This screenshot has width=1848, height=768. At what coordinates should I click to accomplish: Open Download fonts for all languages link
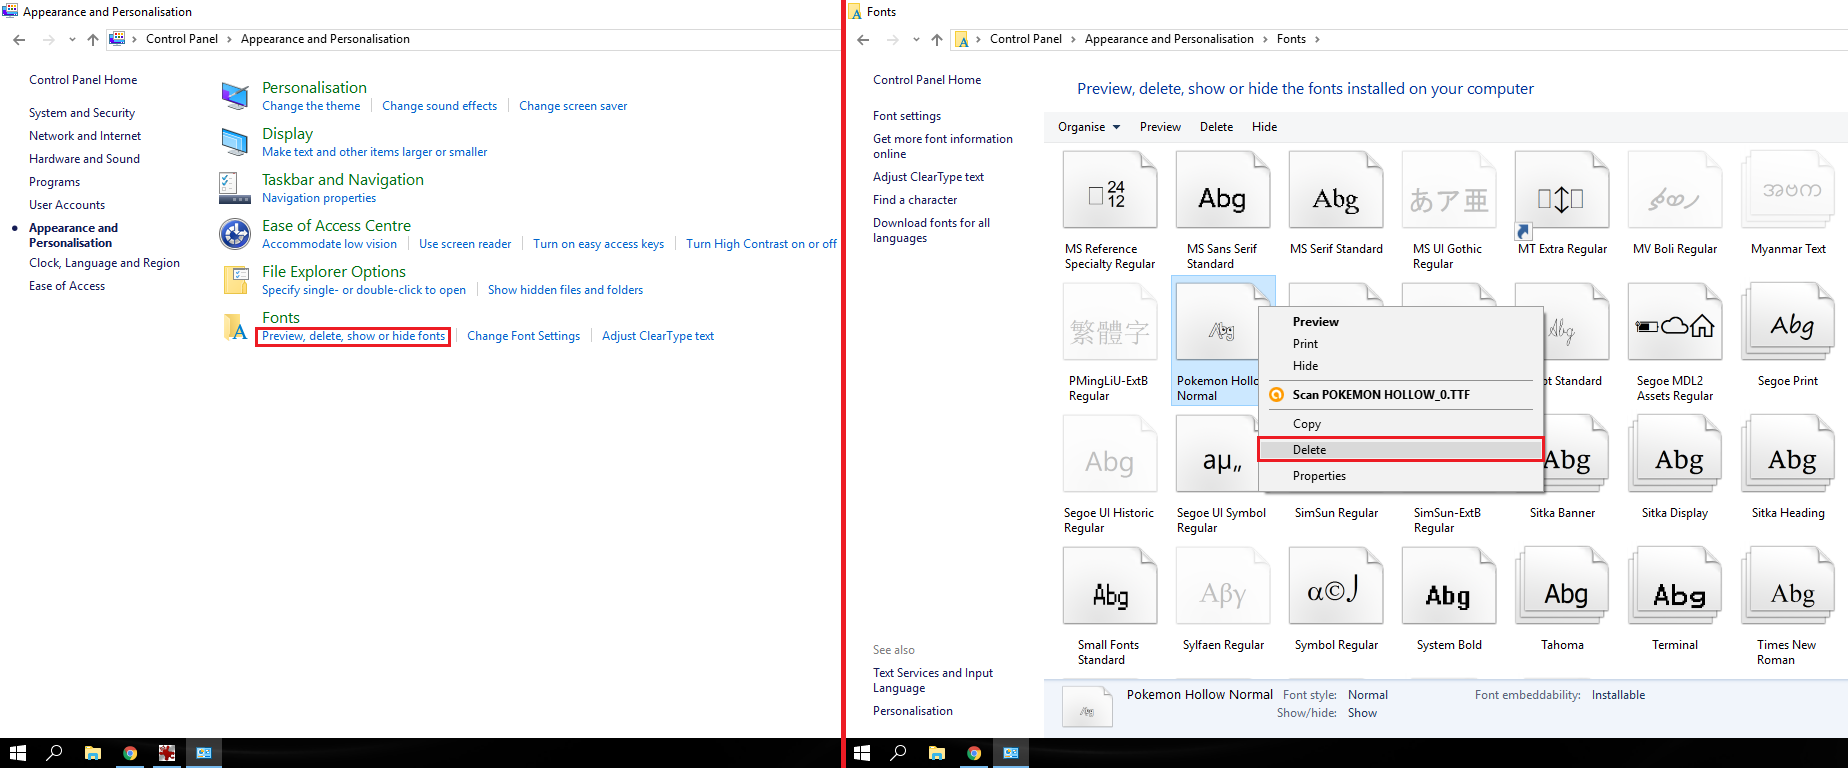tap(931, 230)
